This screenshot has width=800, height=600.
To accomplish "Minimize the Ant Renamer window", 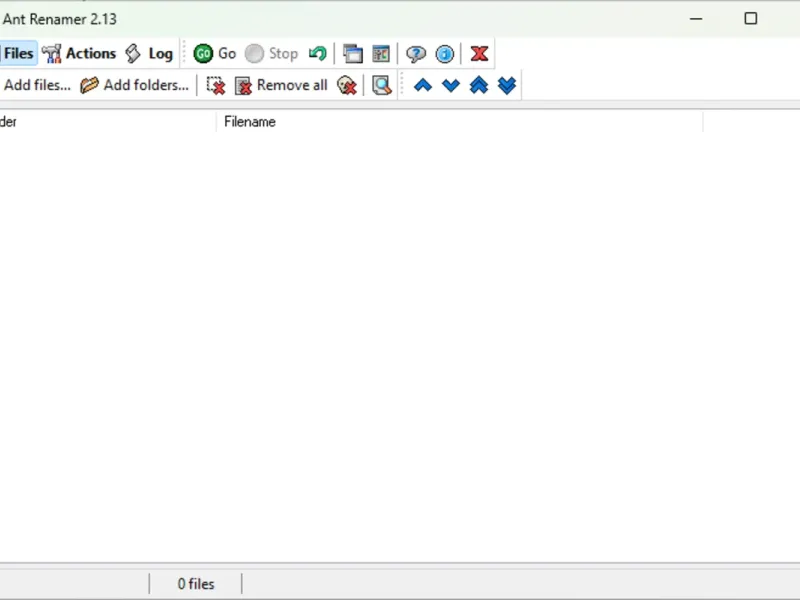I will coord(696,19).
